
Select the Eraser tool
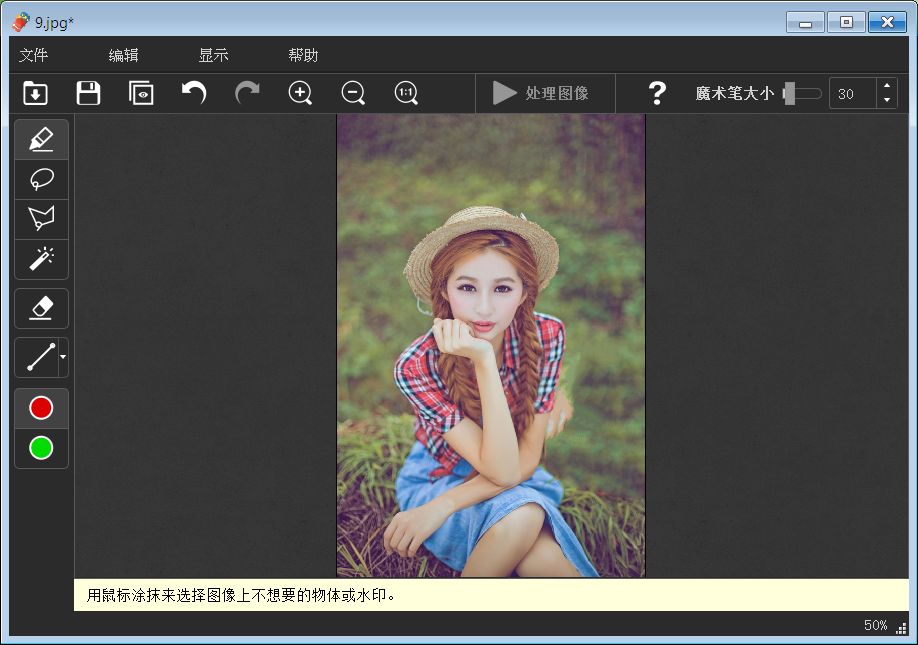(x=41, y=309)
